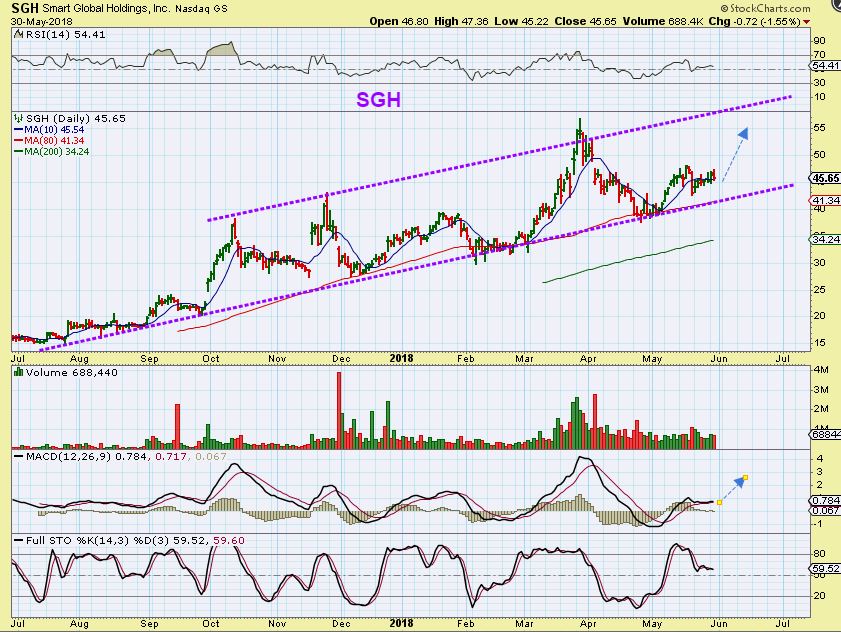Click the 'Nasdaq GS' exchange label
The width and height of the screenshot is (841, 632).
click(x=201, y=9)
